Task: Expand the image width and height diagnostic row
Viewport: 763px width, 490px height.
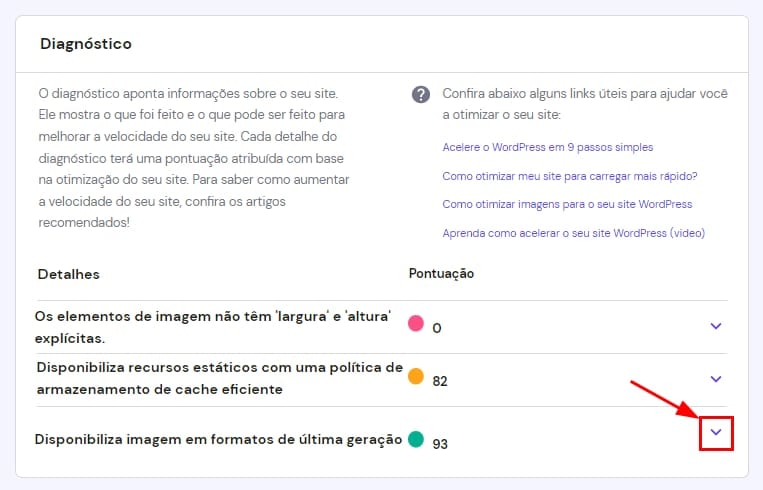Action: [715, 326]
